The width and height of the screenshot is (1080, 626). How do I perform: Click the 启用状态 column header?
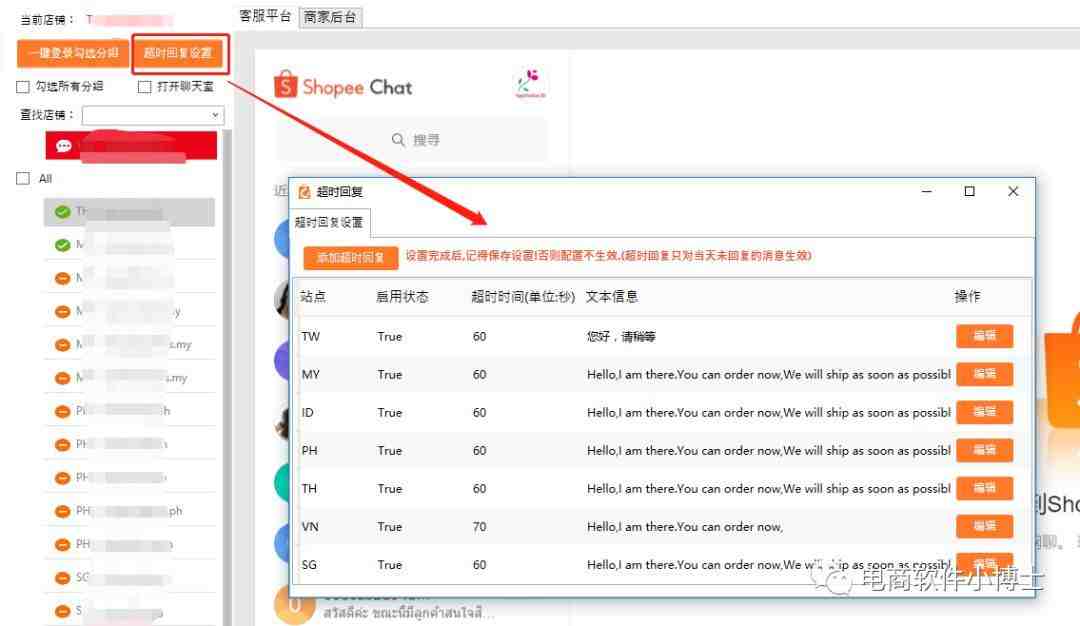402,296
